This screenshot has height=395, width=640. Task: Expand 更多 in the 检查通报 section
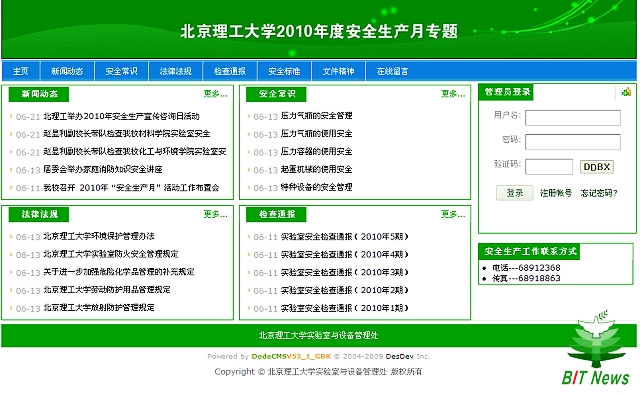[x=453, y=214]
